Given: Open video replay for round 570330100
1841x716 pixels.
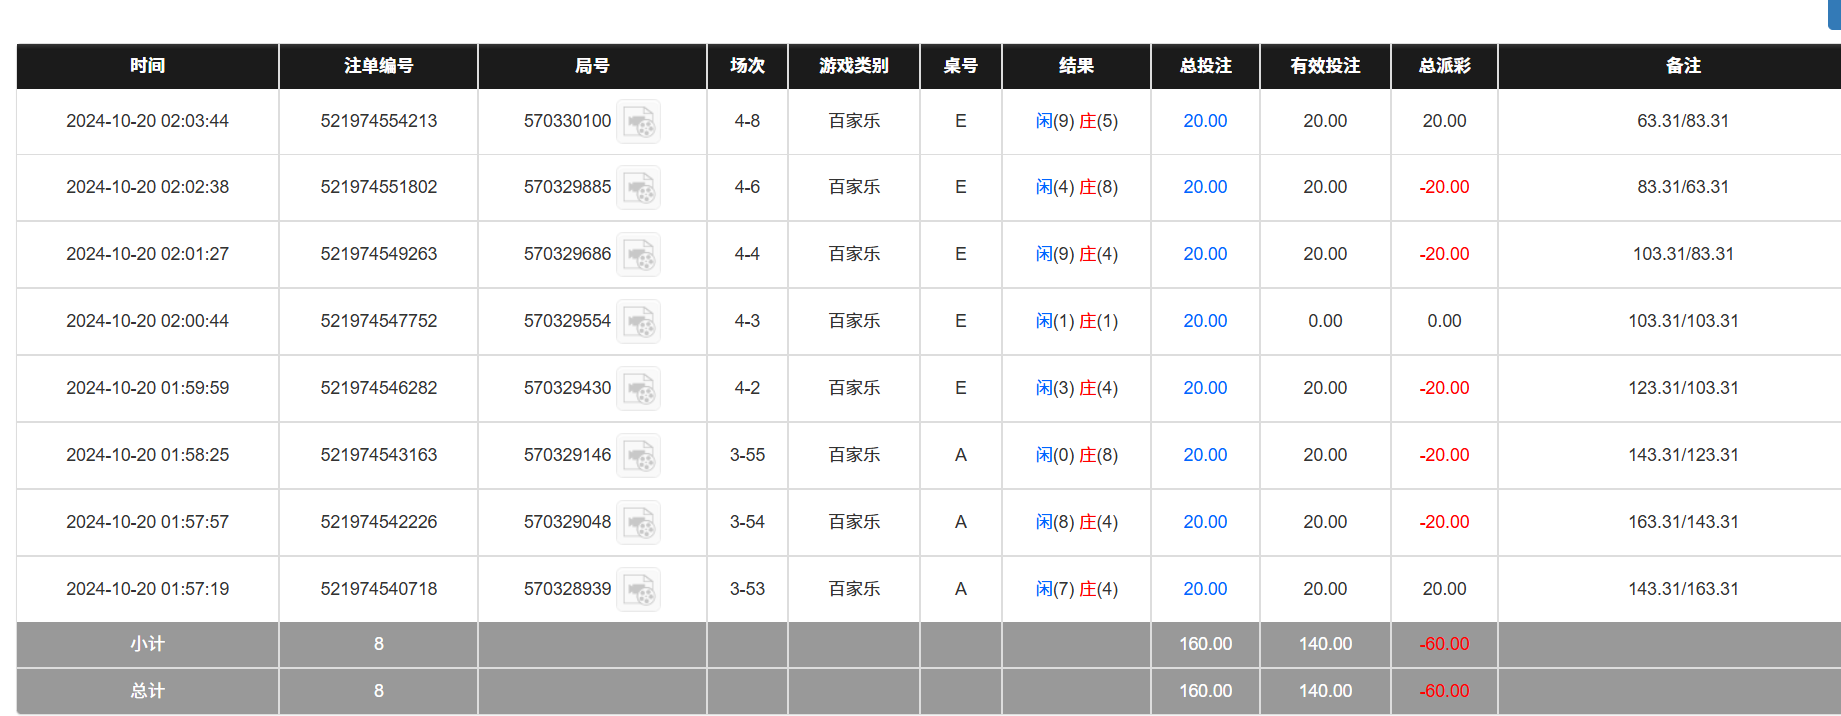Looking at the screenshot, I should (x=638, y=122).
